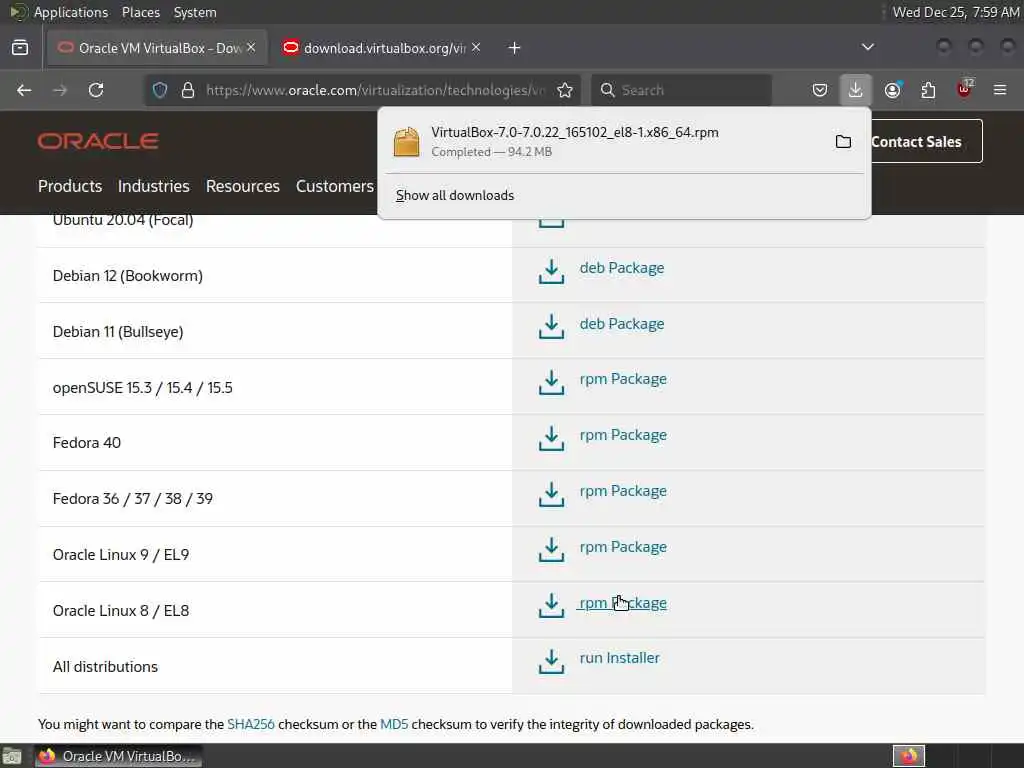Screen dimensions: 1024x768
Task: Reload the current page
Action: 96,90
